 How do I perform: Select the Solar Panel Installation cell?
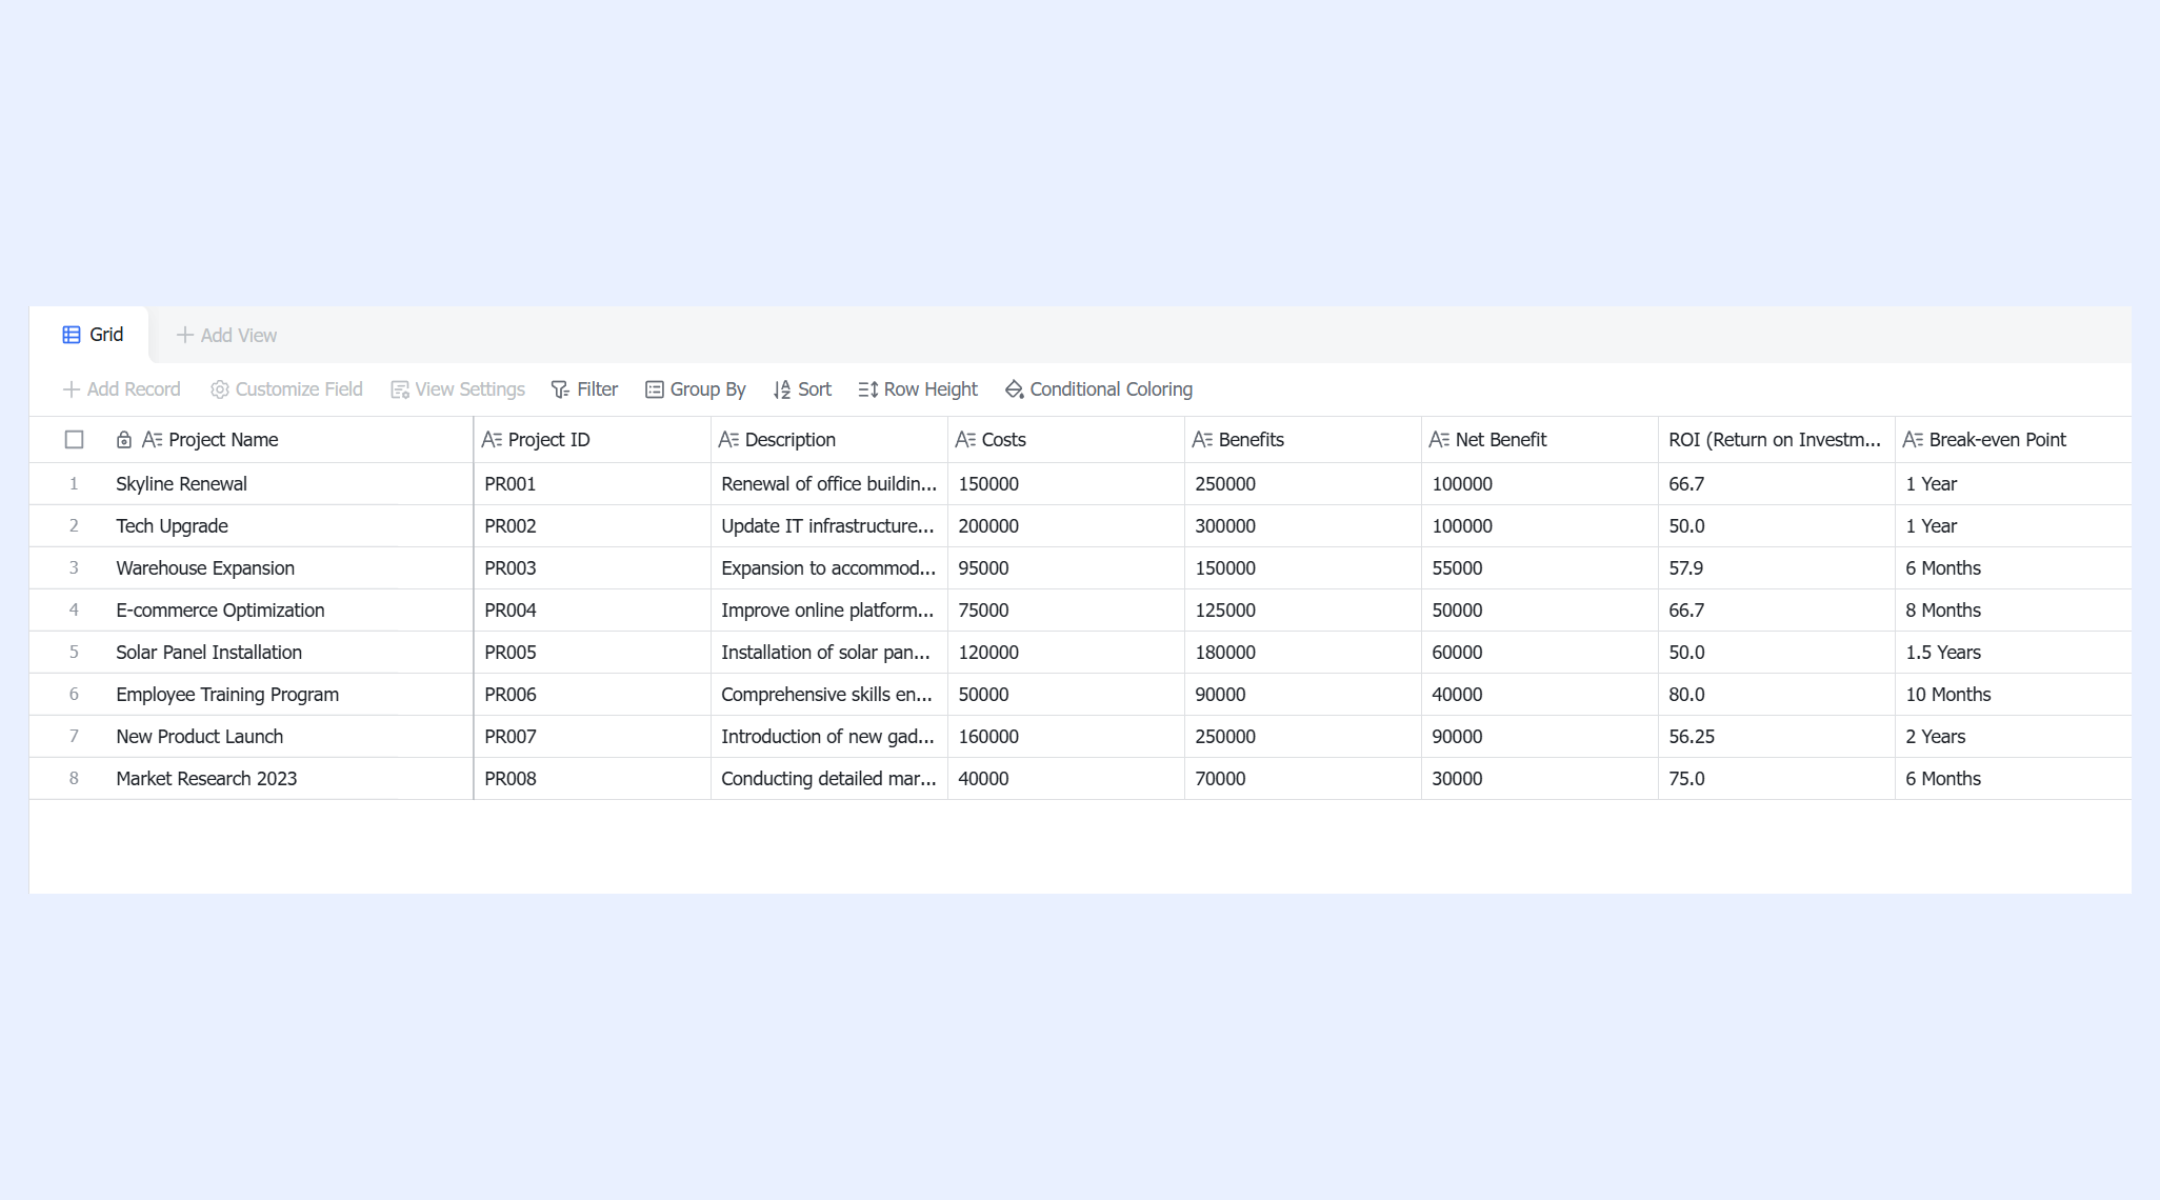pyautogui.click(x=290, y=652)
